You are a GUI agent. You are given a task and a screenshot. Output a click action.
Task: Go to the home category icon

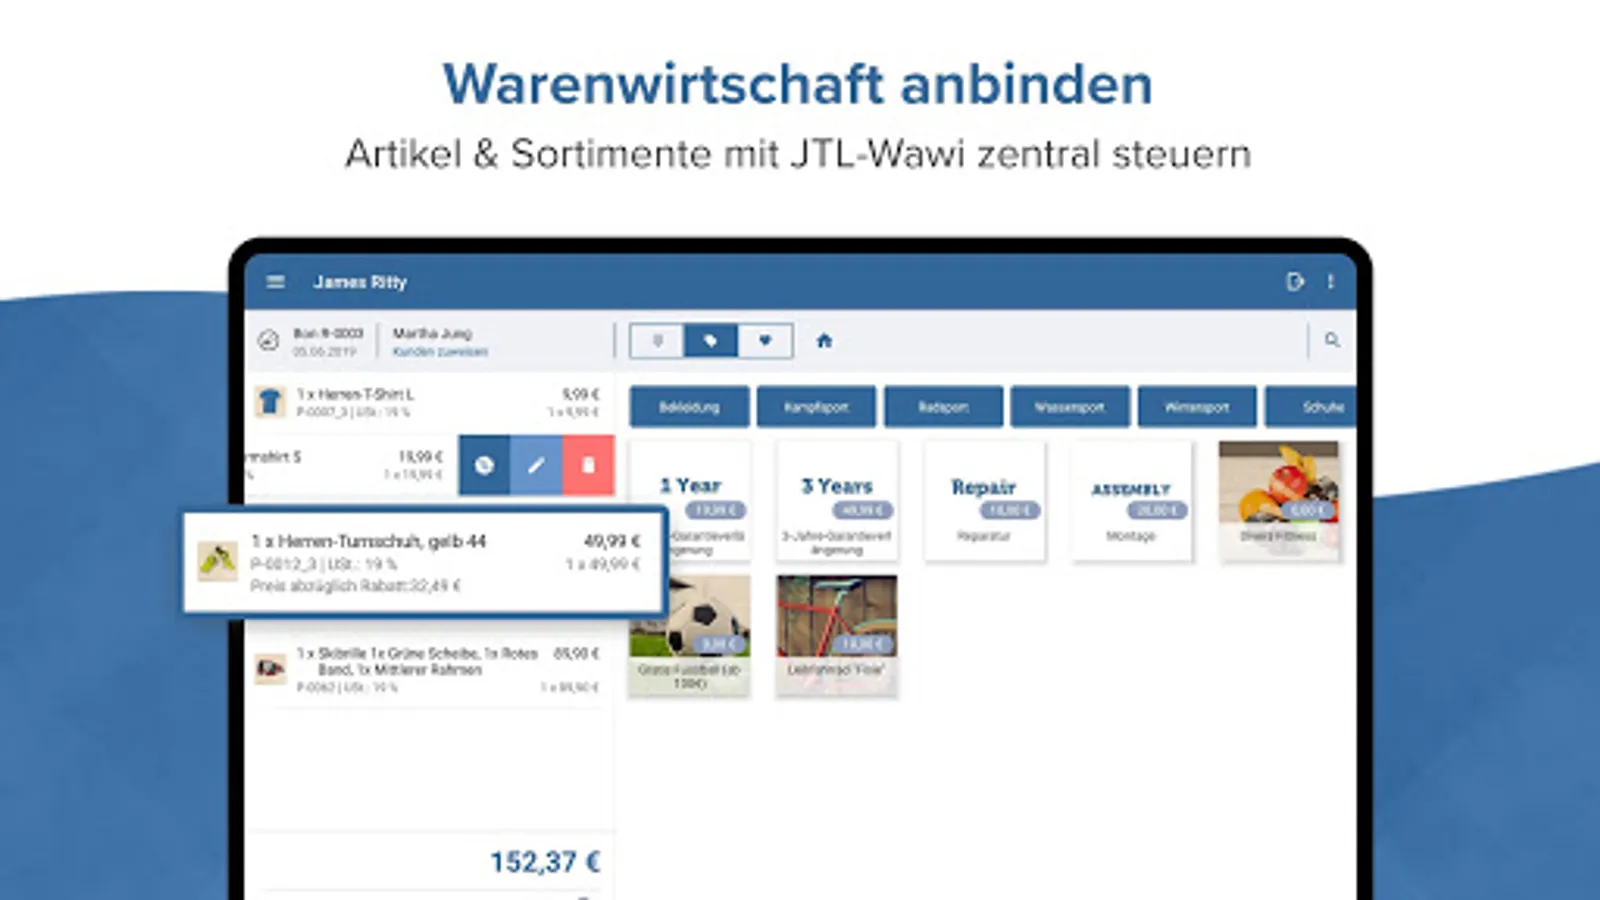[824, 341]
